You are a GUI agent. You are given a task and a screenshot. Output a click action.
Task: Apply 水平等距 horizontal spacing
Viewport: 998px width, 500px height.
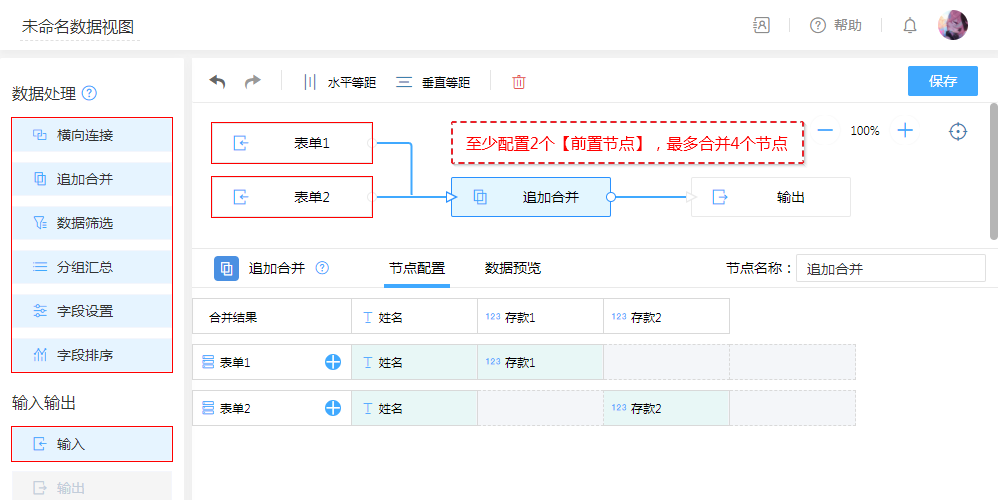(339, 82)
